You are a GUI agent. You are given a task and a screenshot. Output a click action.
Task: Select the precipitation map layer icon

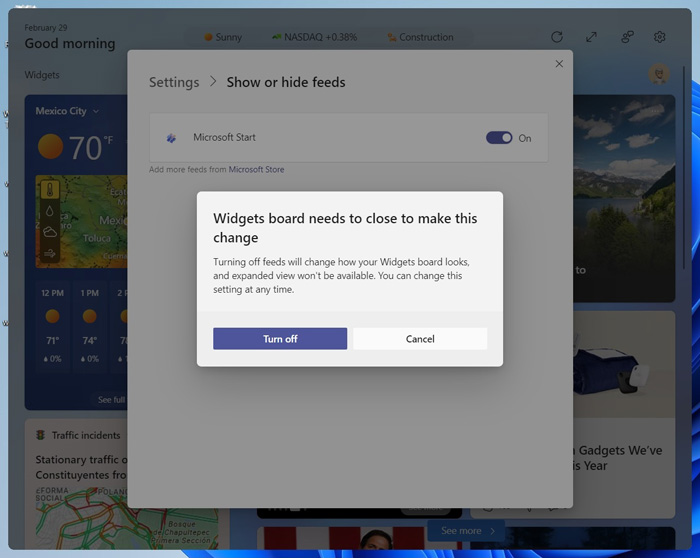[x=50, y=211]
